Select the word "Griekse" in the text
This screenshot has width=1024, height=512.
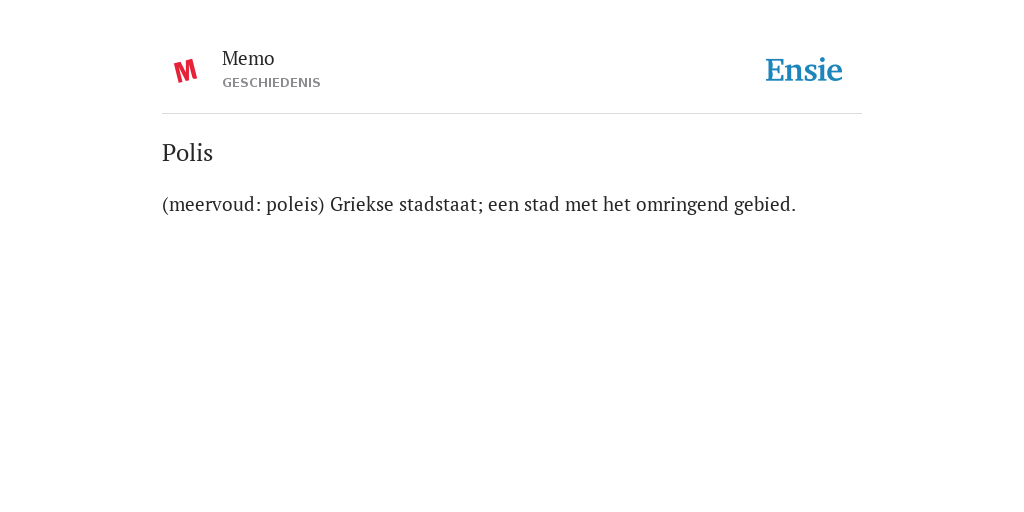tap(362, 205)
